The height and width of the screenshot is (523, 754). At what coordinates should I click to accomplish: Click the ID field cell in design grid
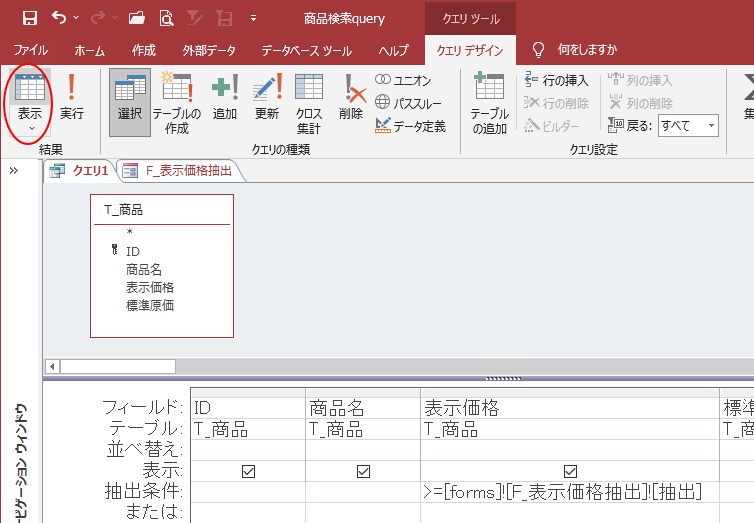(x=248, y=408)
